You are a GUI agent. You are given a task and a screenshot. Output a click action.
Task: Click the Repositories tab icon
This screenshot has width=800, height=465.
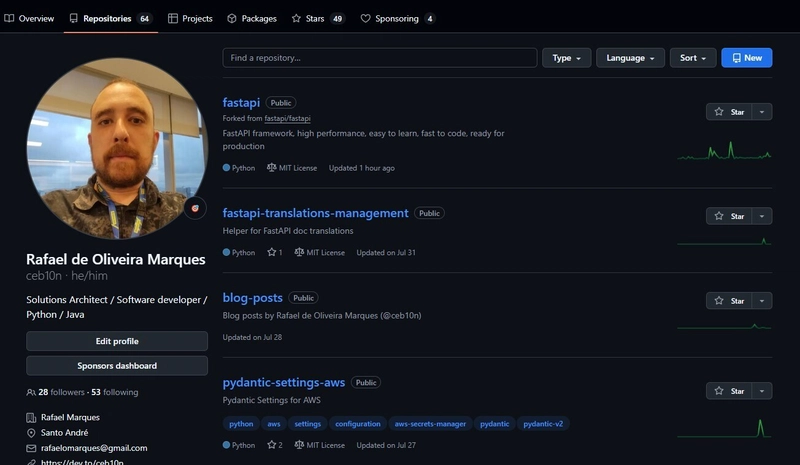click(x=73, y=18)
